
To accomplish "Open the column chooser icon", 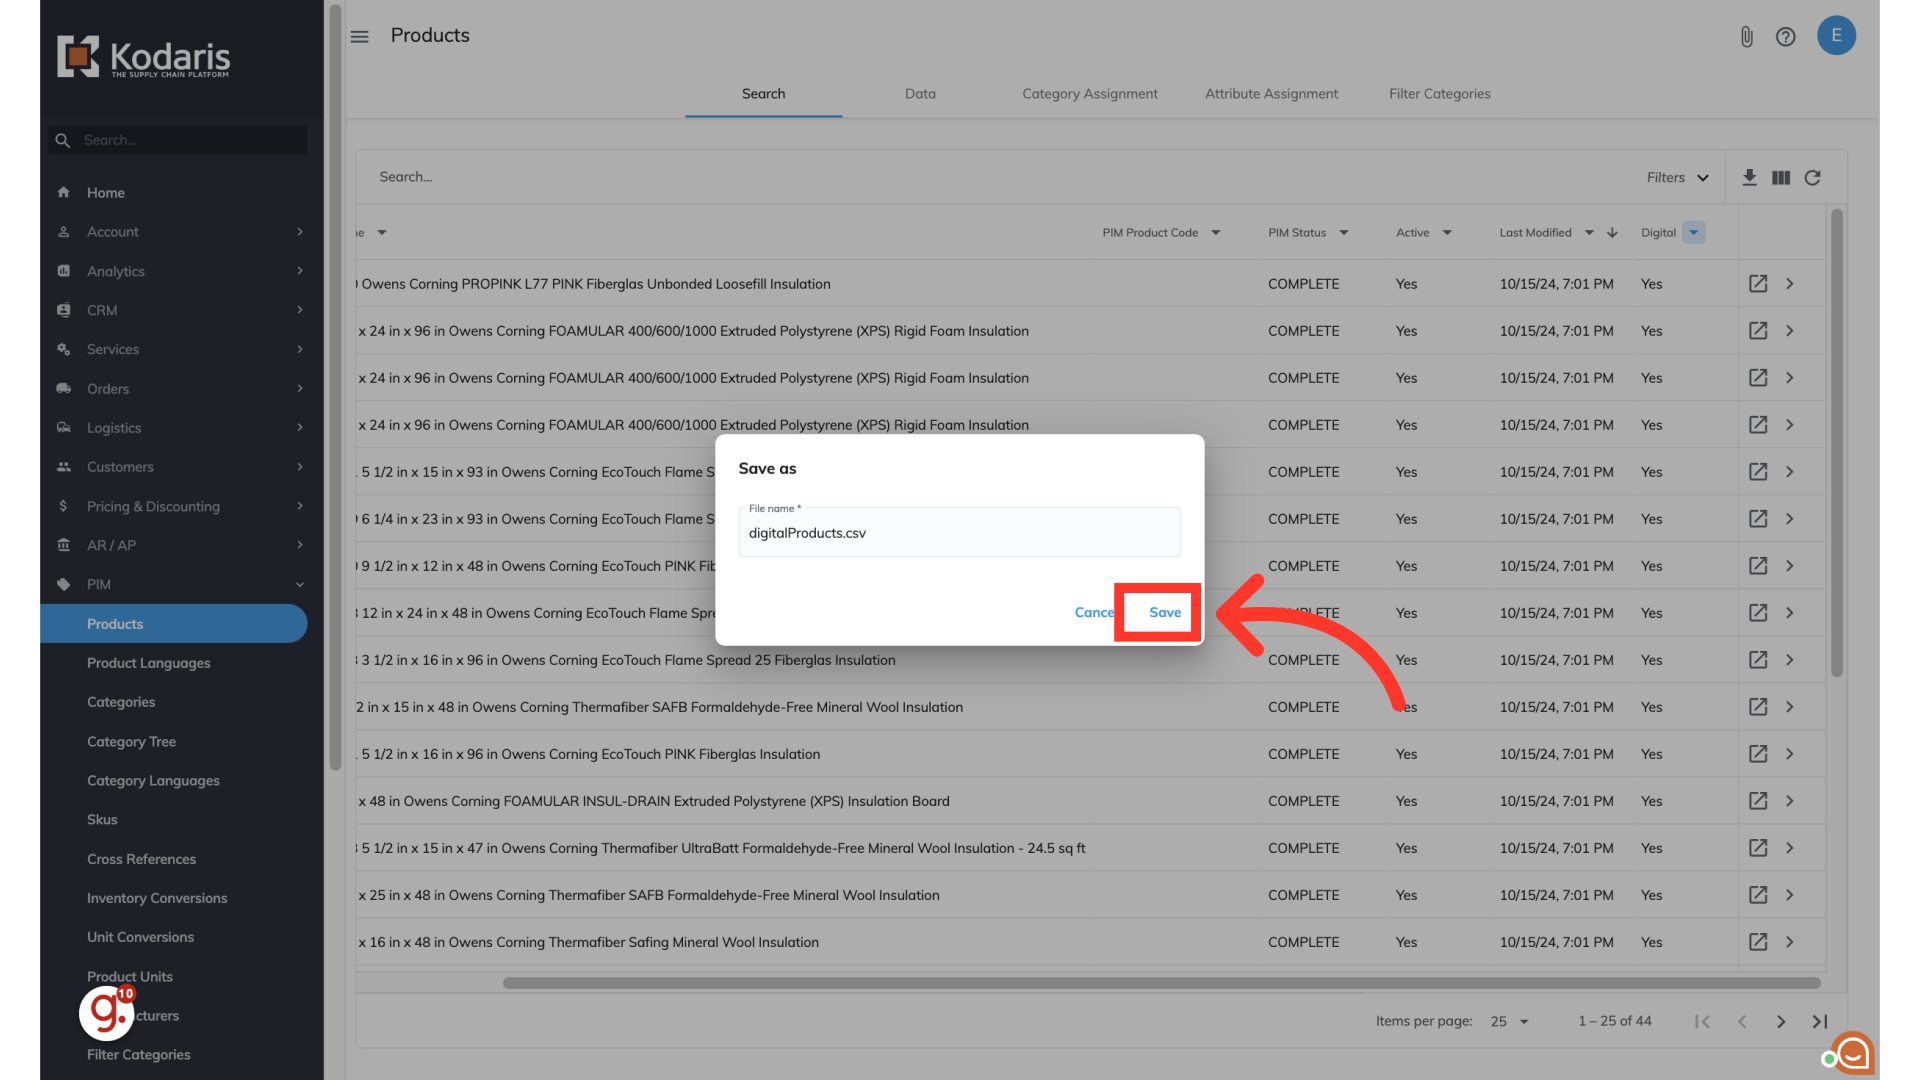I will coord(1781,177).
